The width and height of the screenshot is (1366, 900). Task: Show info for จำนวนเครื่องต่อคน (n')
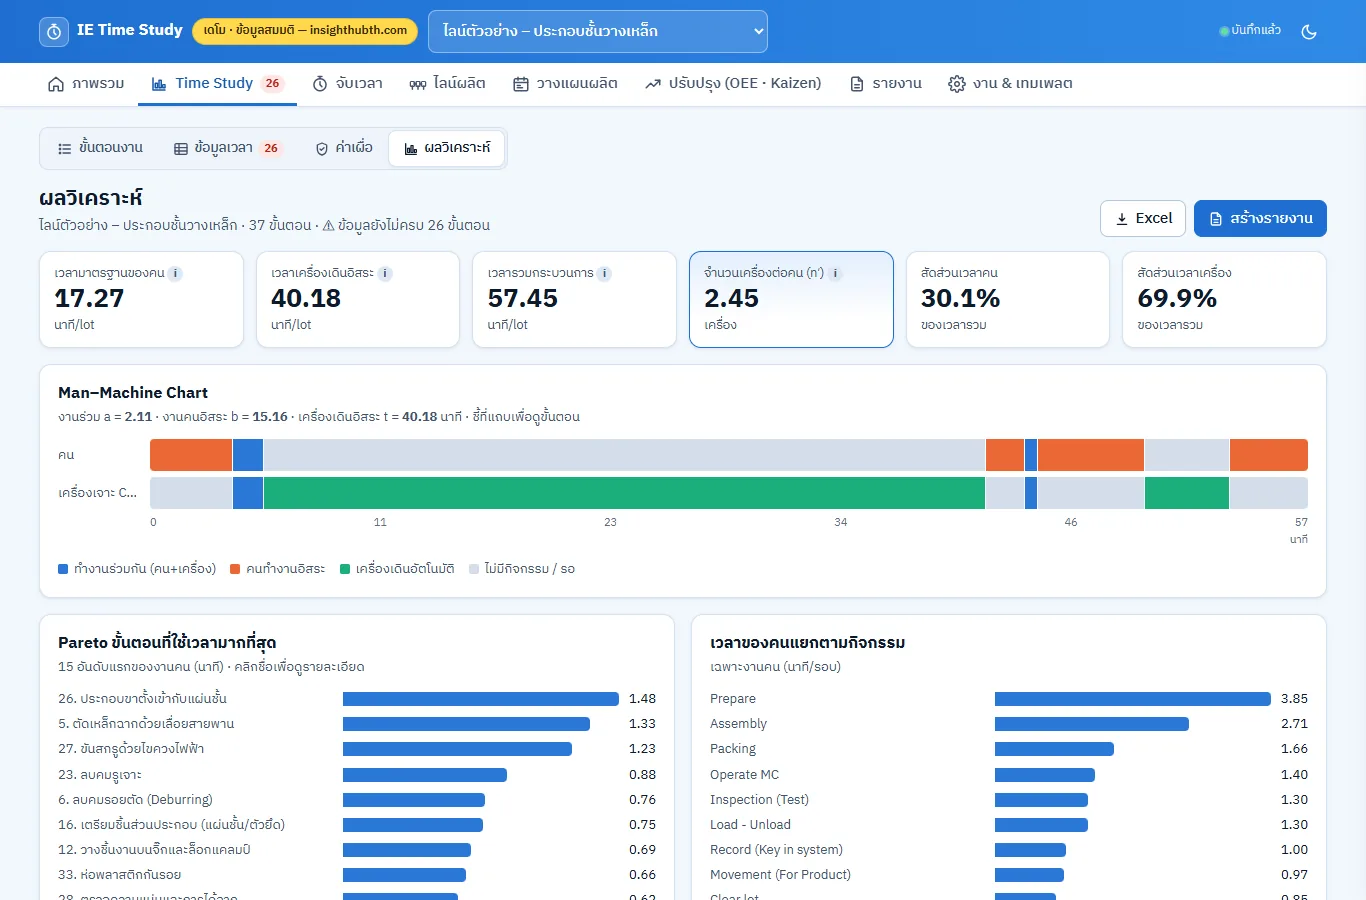(836, 273)
